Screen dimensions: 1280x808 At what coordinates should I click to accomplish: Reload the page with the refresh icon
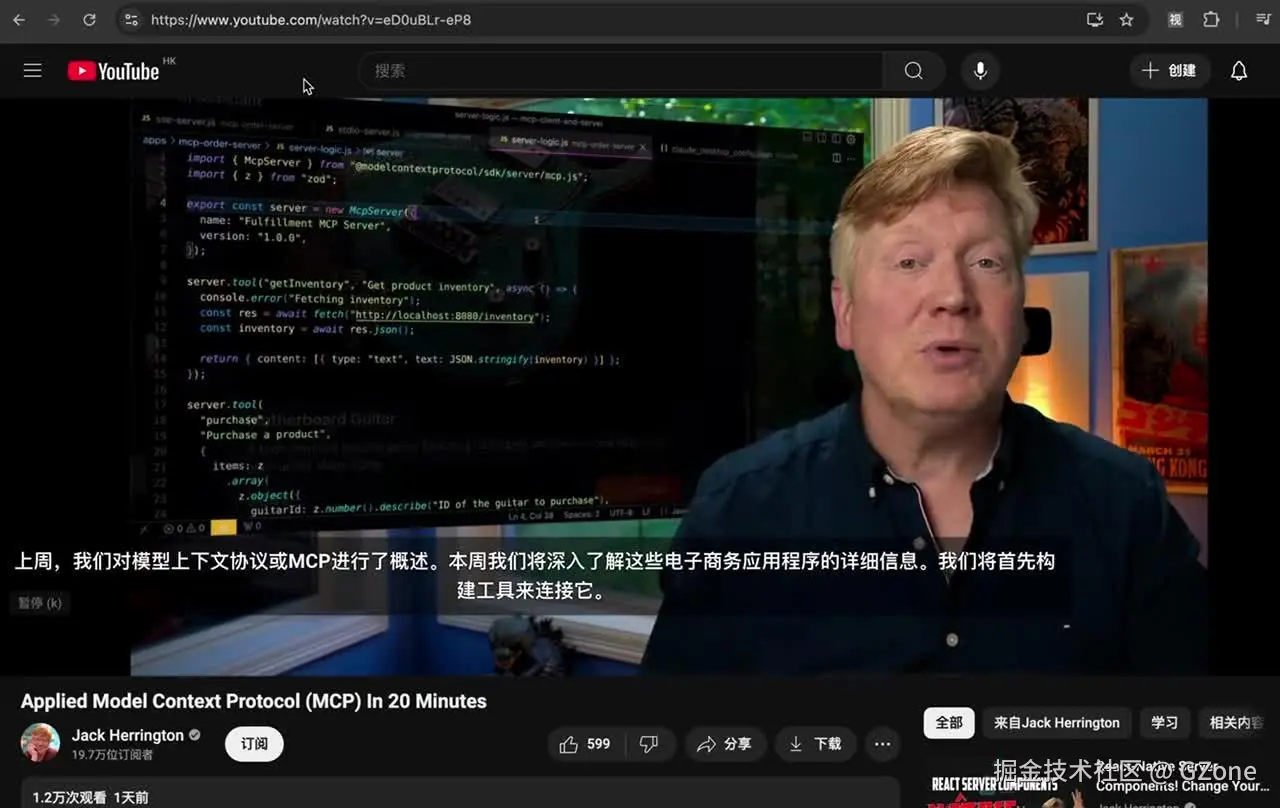(x=89, y=20)
